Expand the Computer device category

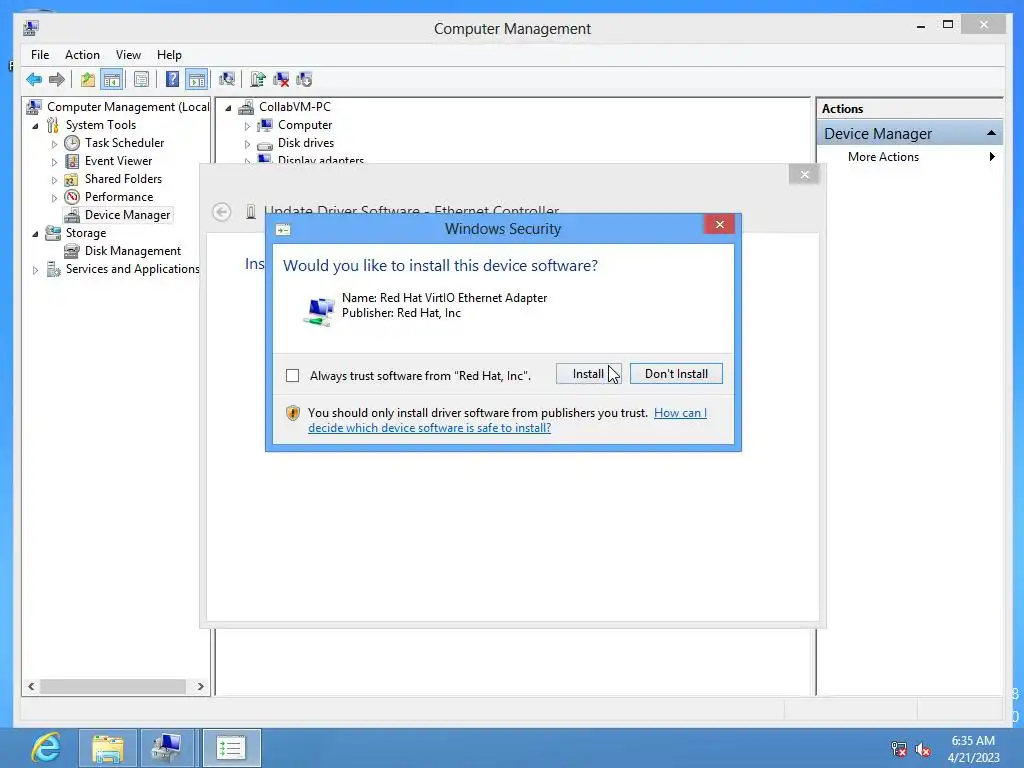pyautogui.click(x=247, y=126)
